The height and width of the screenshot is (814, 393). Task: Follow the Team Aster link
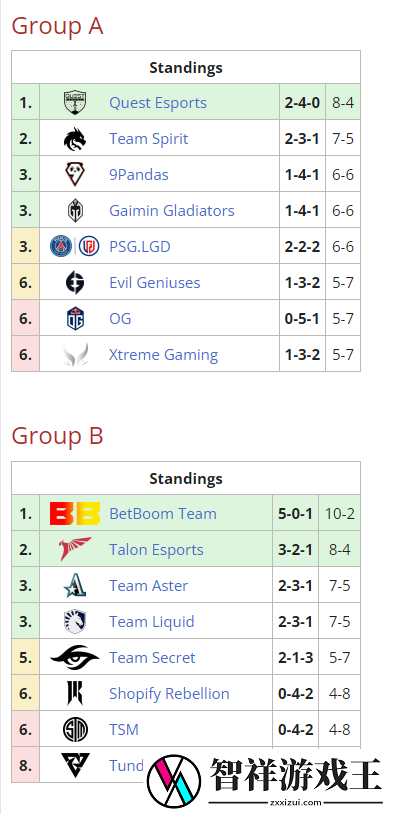click(148, 586)
